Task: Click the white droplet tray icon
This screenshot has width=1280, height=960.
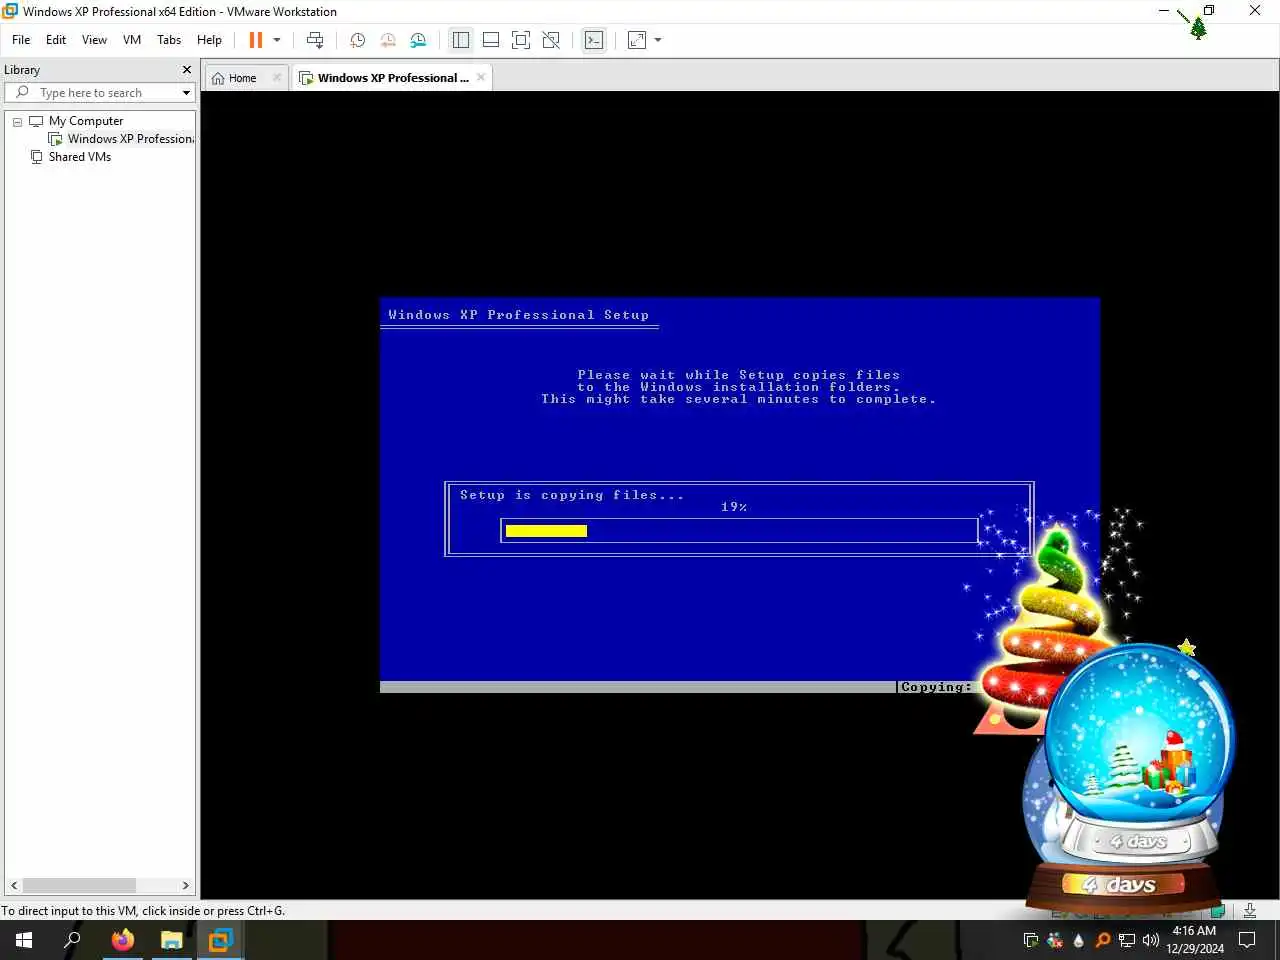Action: (x=1078, y=940)
